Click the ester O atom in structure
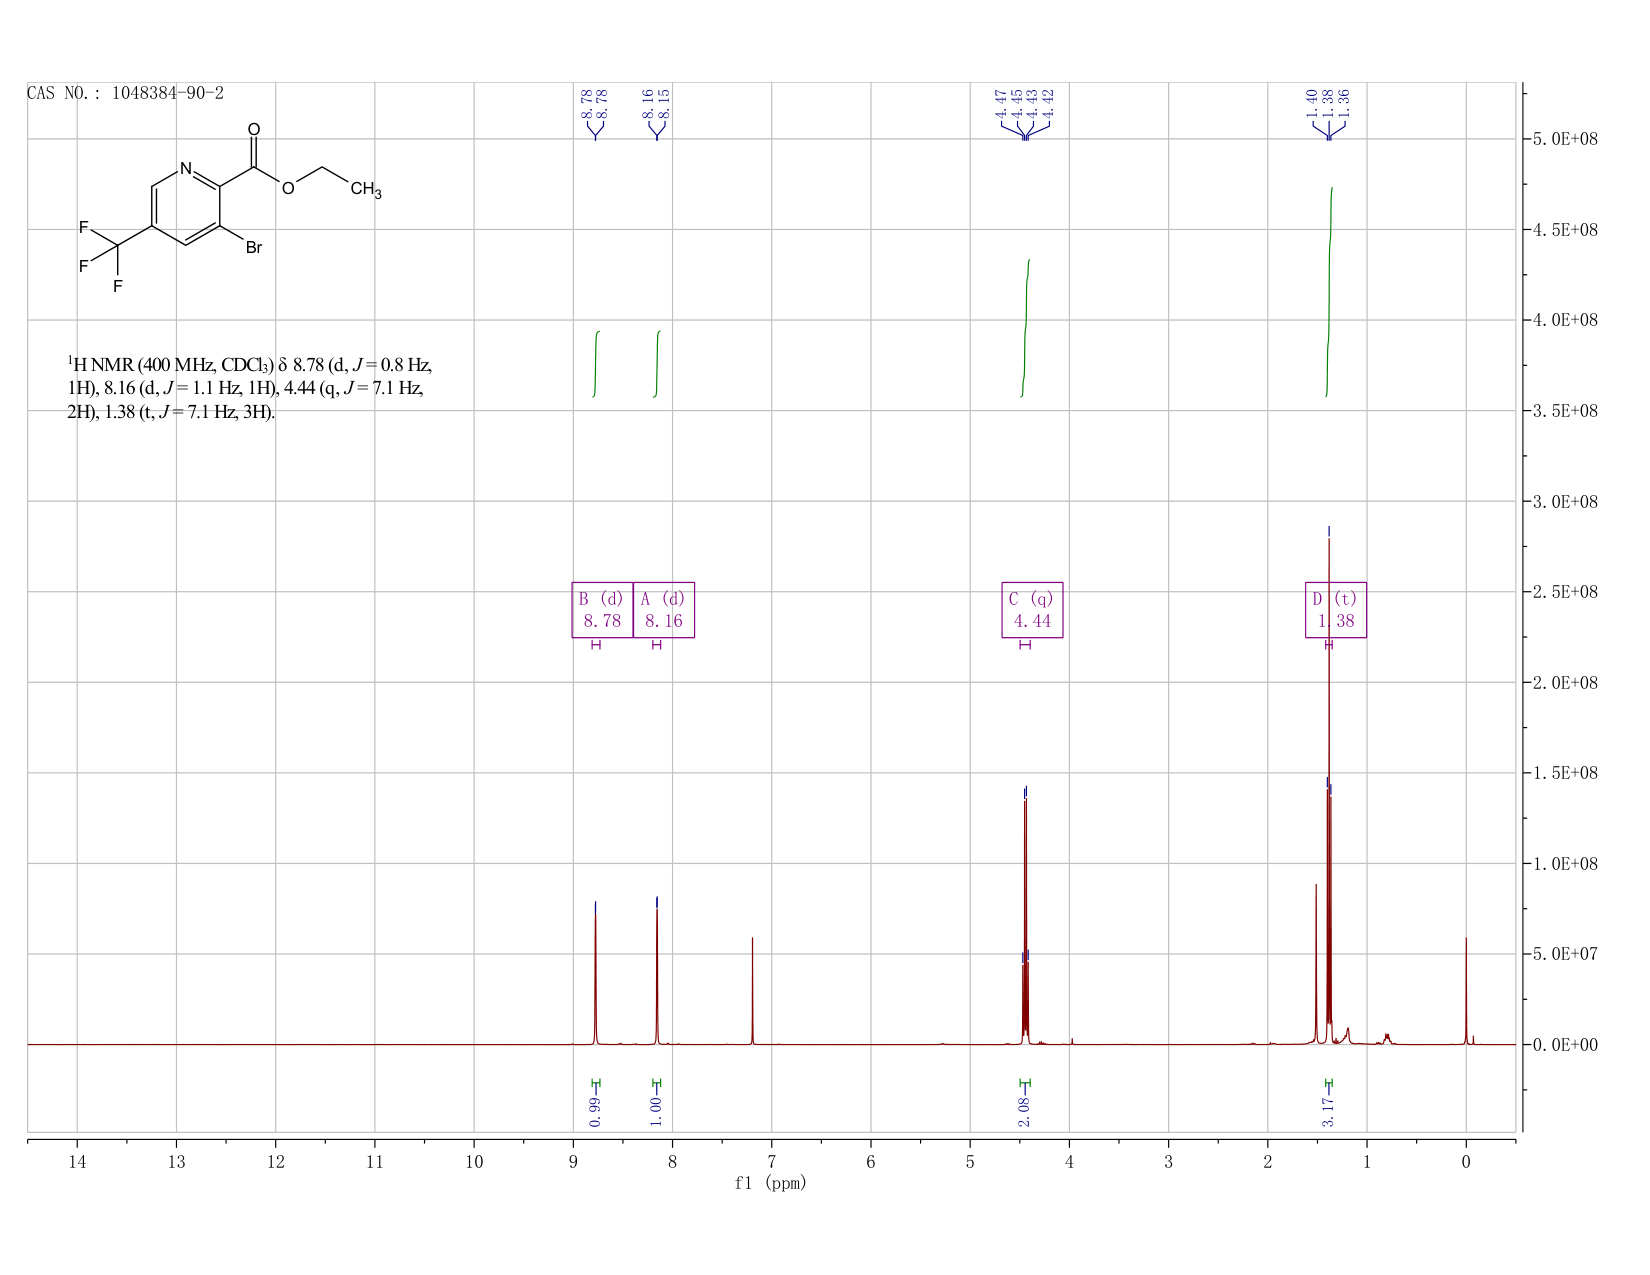The image size is (1650, 1275). [288, 189]
